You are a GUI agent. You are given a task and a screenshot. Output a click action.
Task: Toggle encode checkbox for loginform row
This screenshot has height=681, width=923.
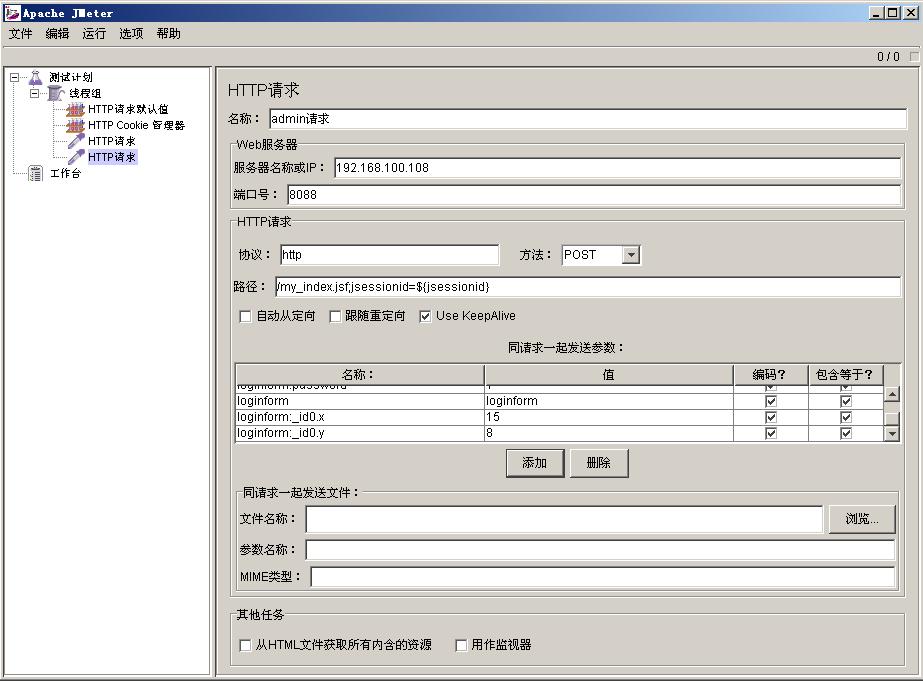(771, 401)
